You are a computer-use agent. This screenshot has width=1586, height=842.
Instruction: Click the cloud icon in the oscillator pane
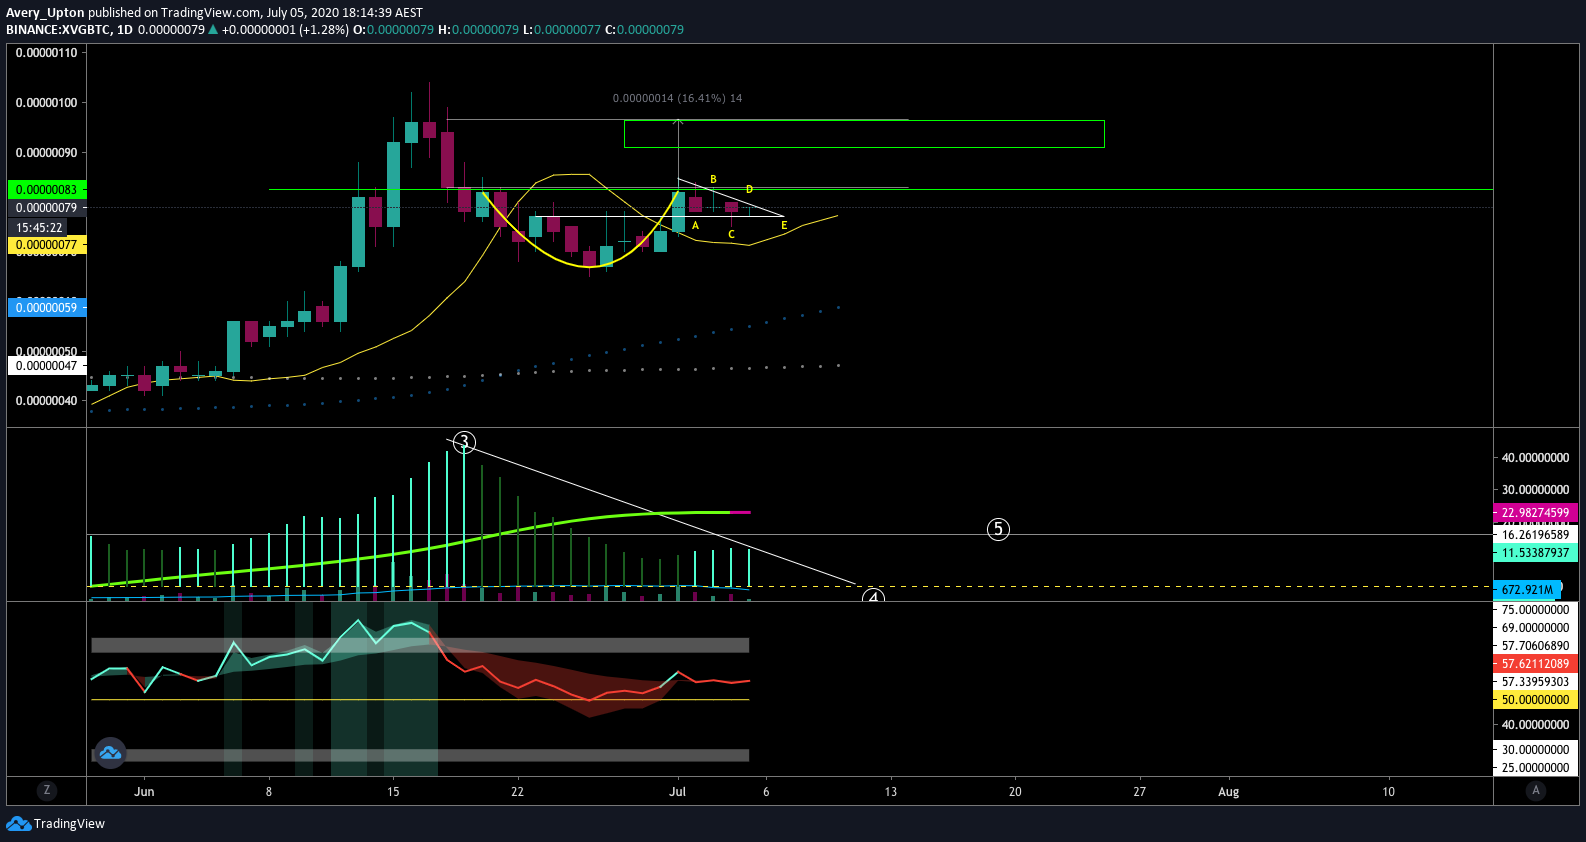(110, 752)
